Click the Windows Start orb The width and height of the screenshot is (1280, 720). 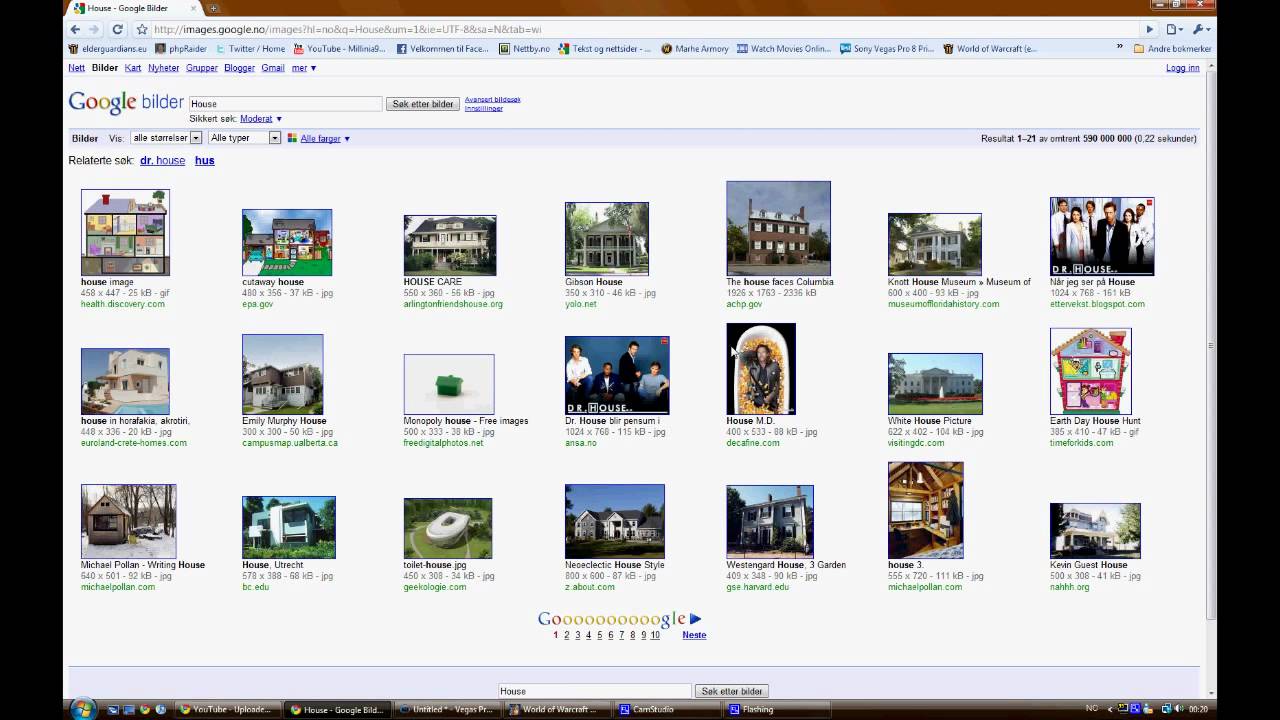tap(83, 709)
